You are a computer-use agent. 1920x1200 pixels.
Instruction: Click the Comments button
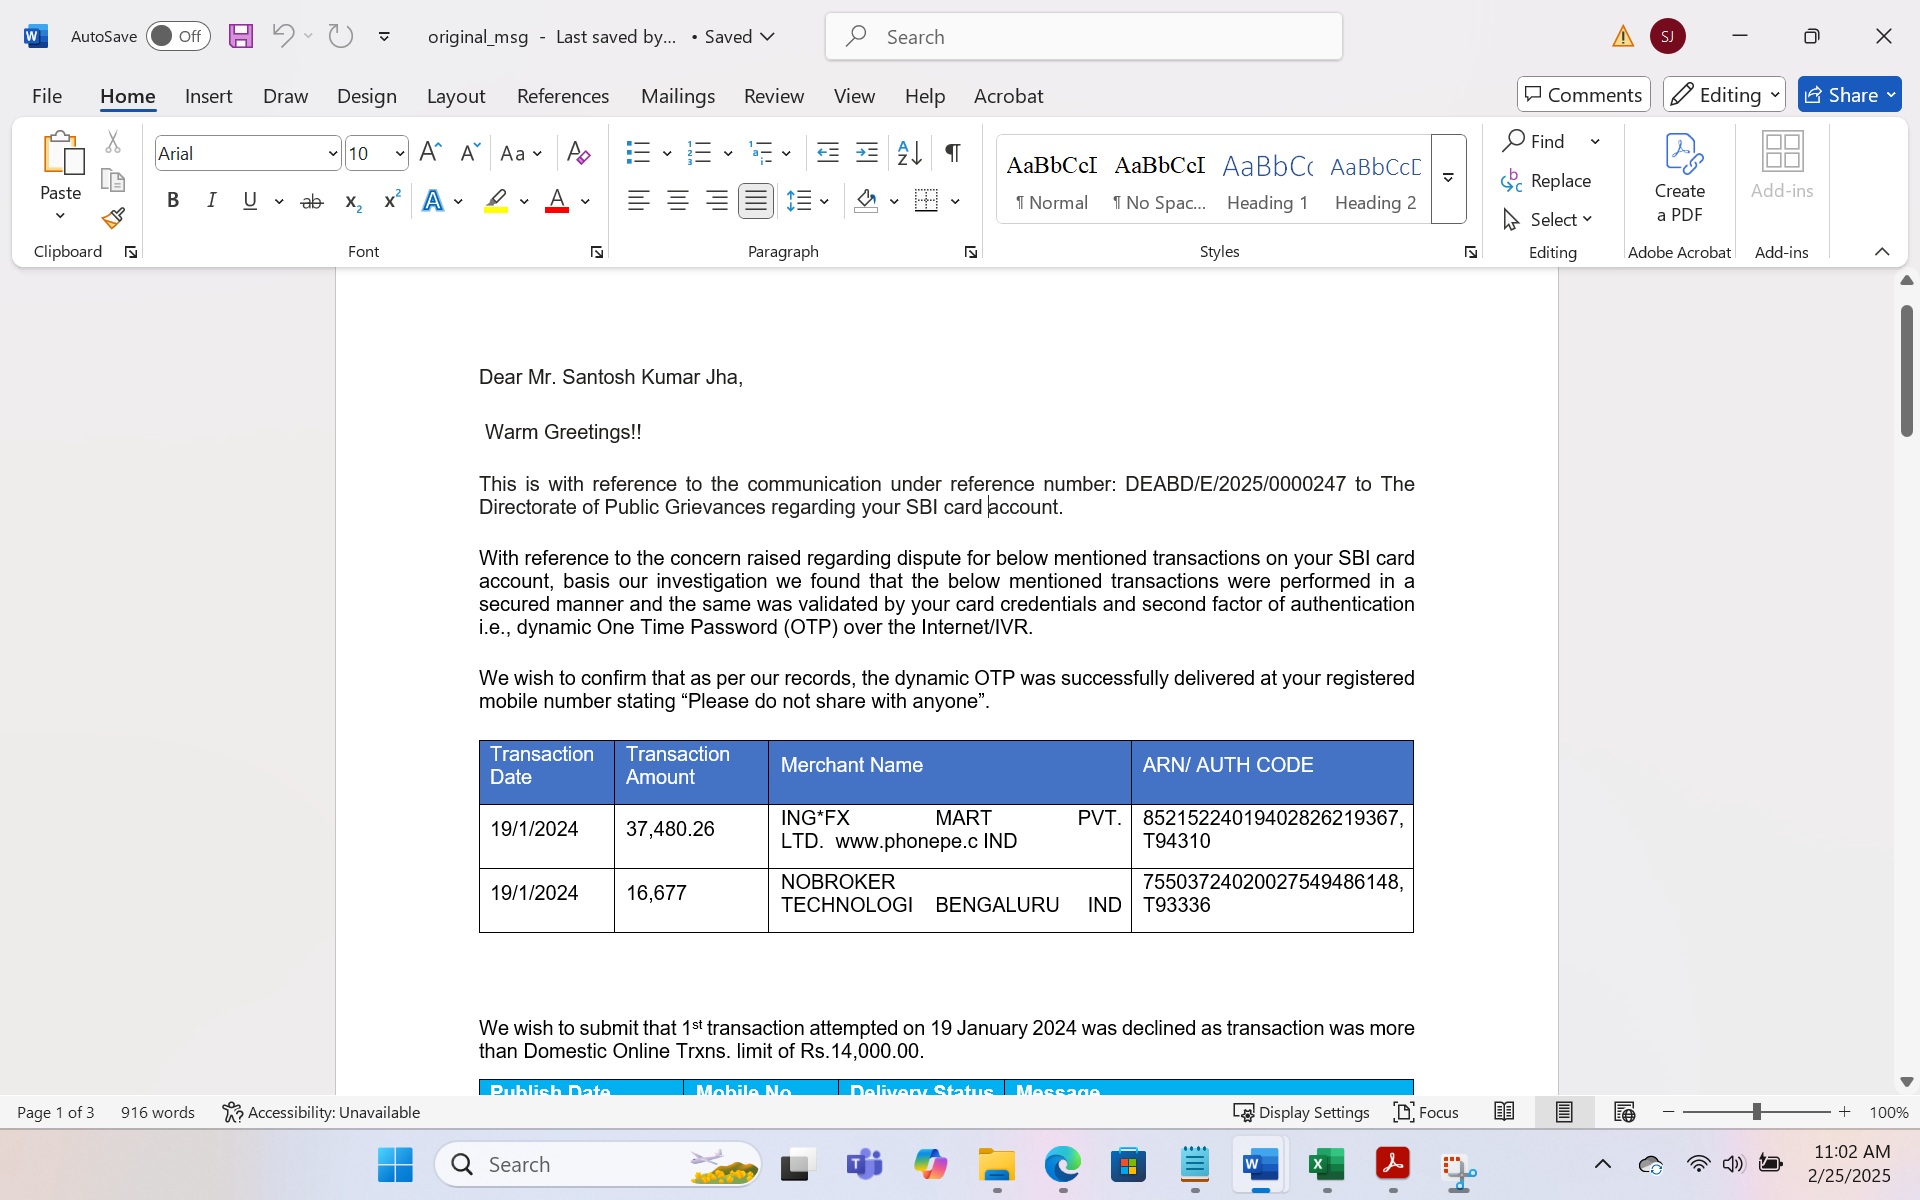click(x=1583, y=95)
